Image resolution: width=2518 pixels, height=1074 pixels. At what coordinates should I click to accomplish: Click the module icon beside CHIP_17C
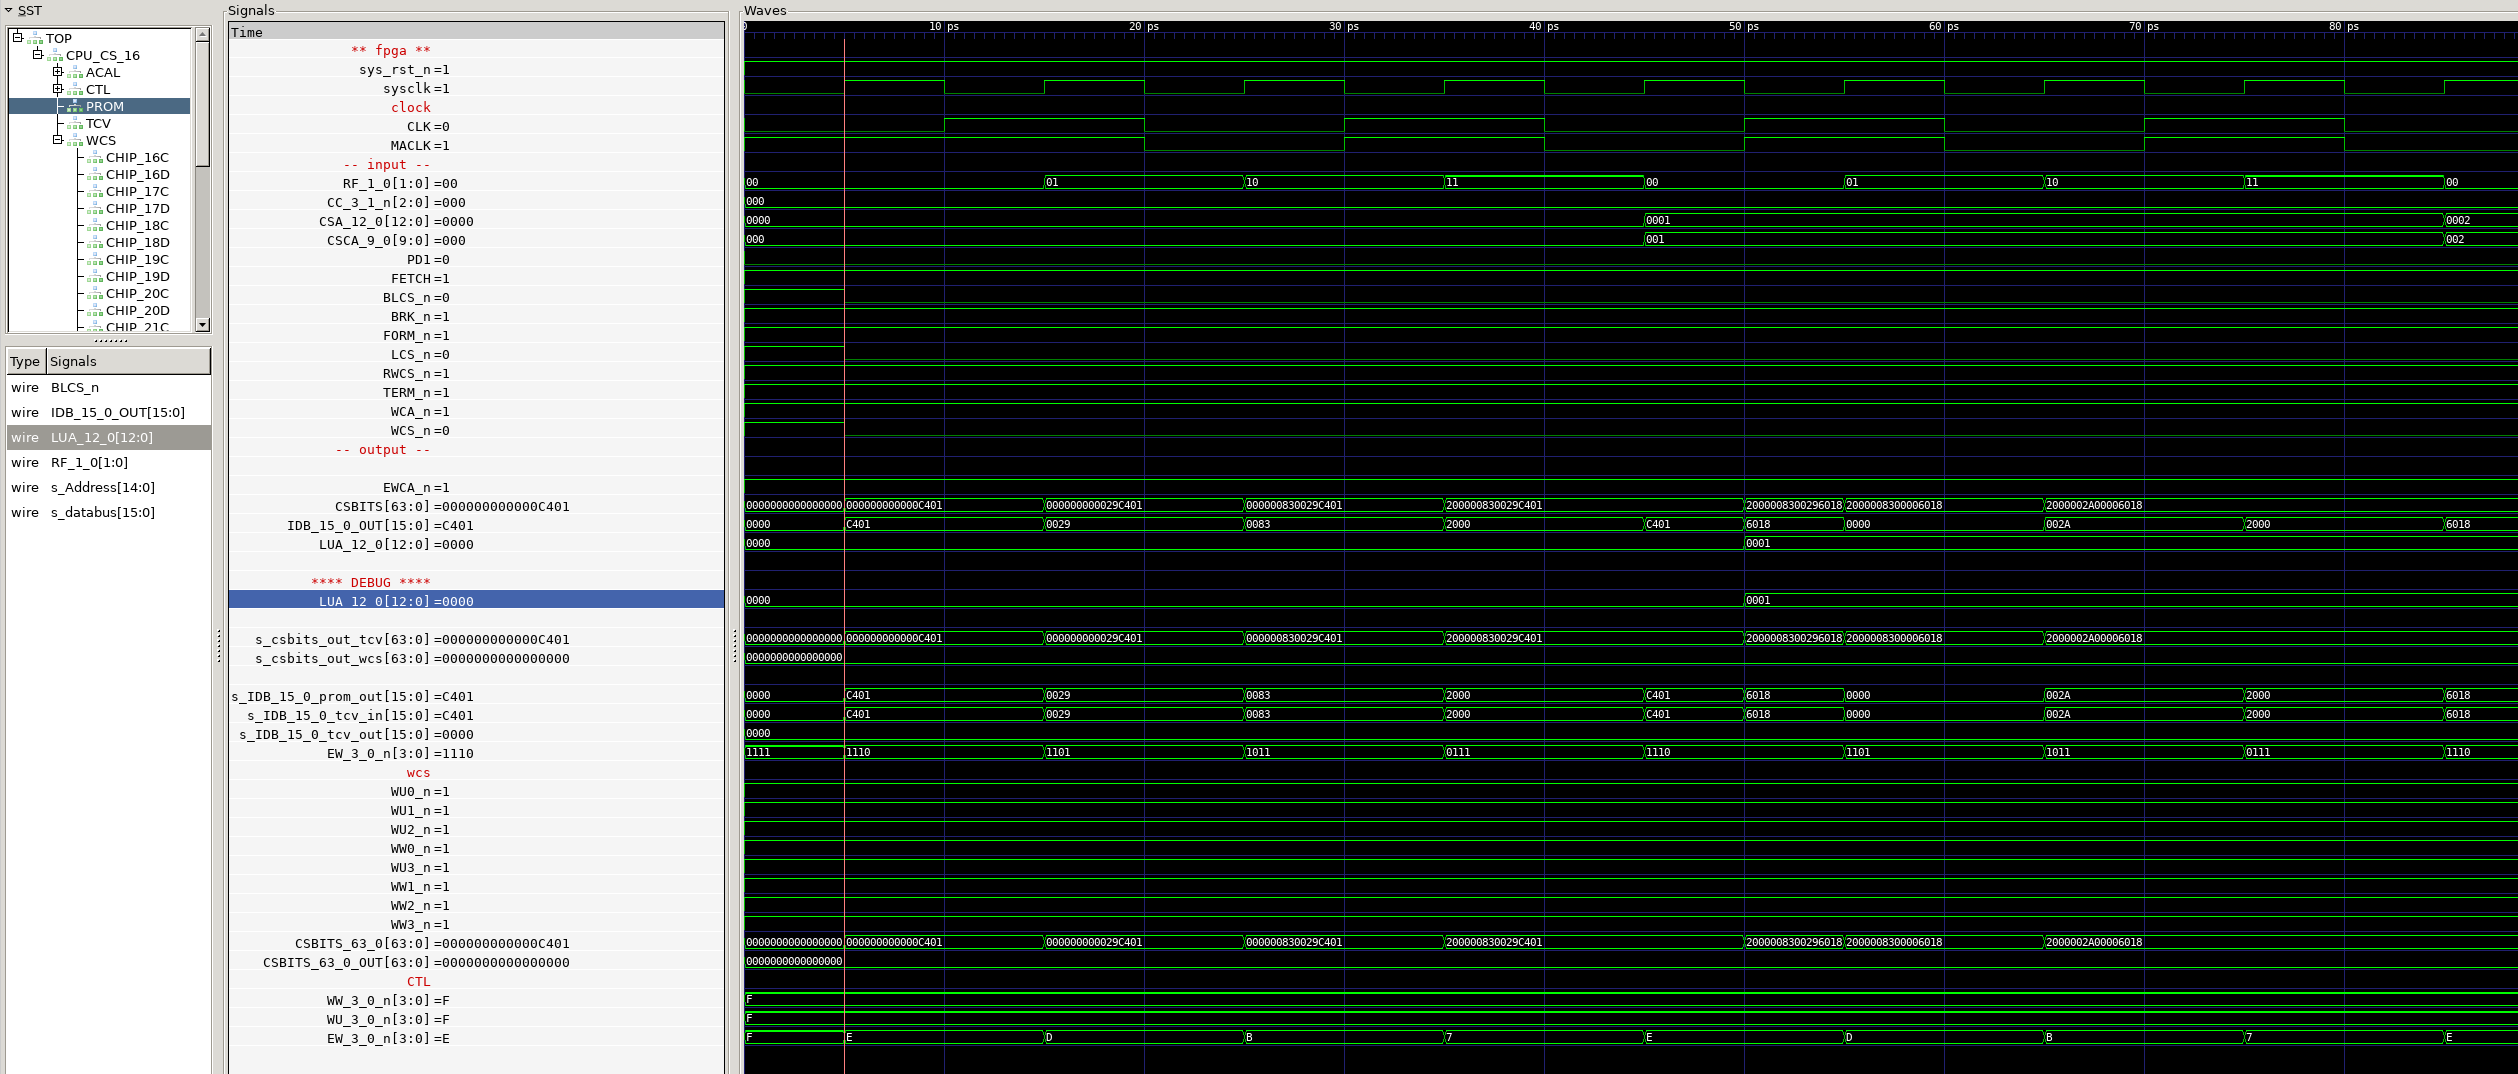(95, 192)
